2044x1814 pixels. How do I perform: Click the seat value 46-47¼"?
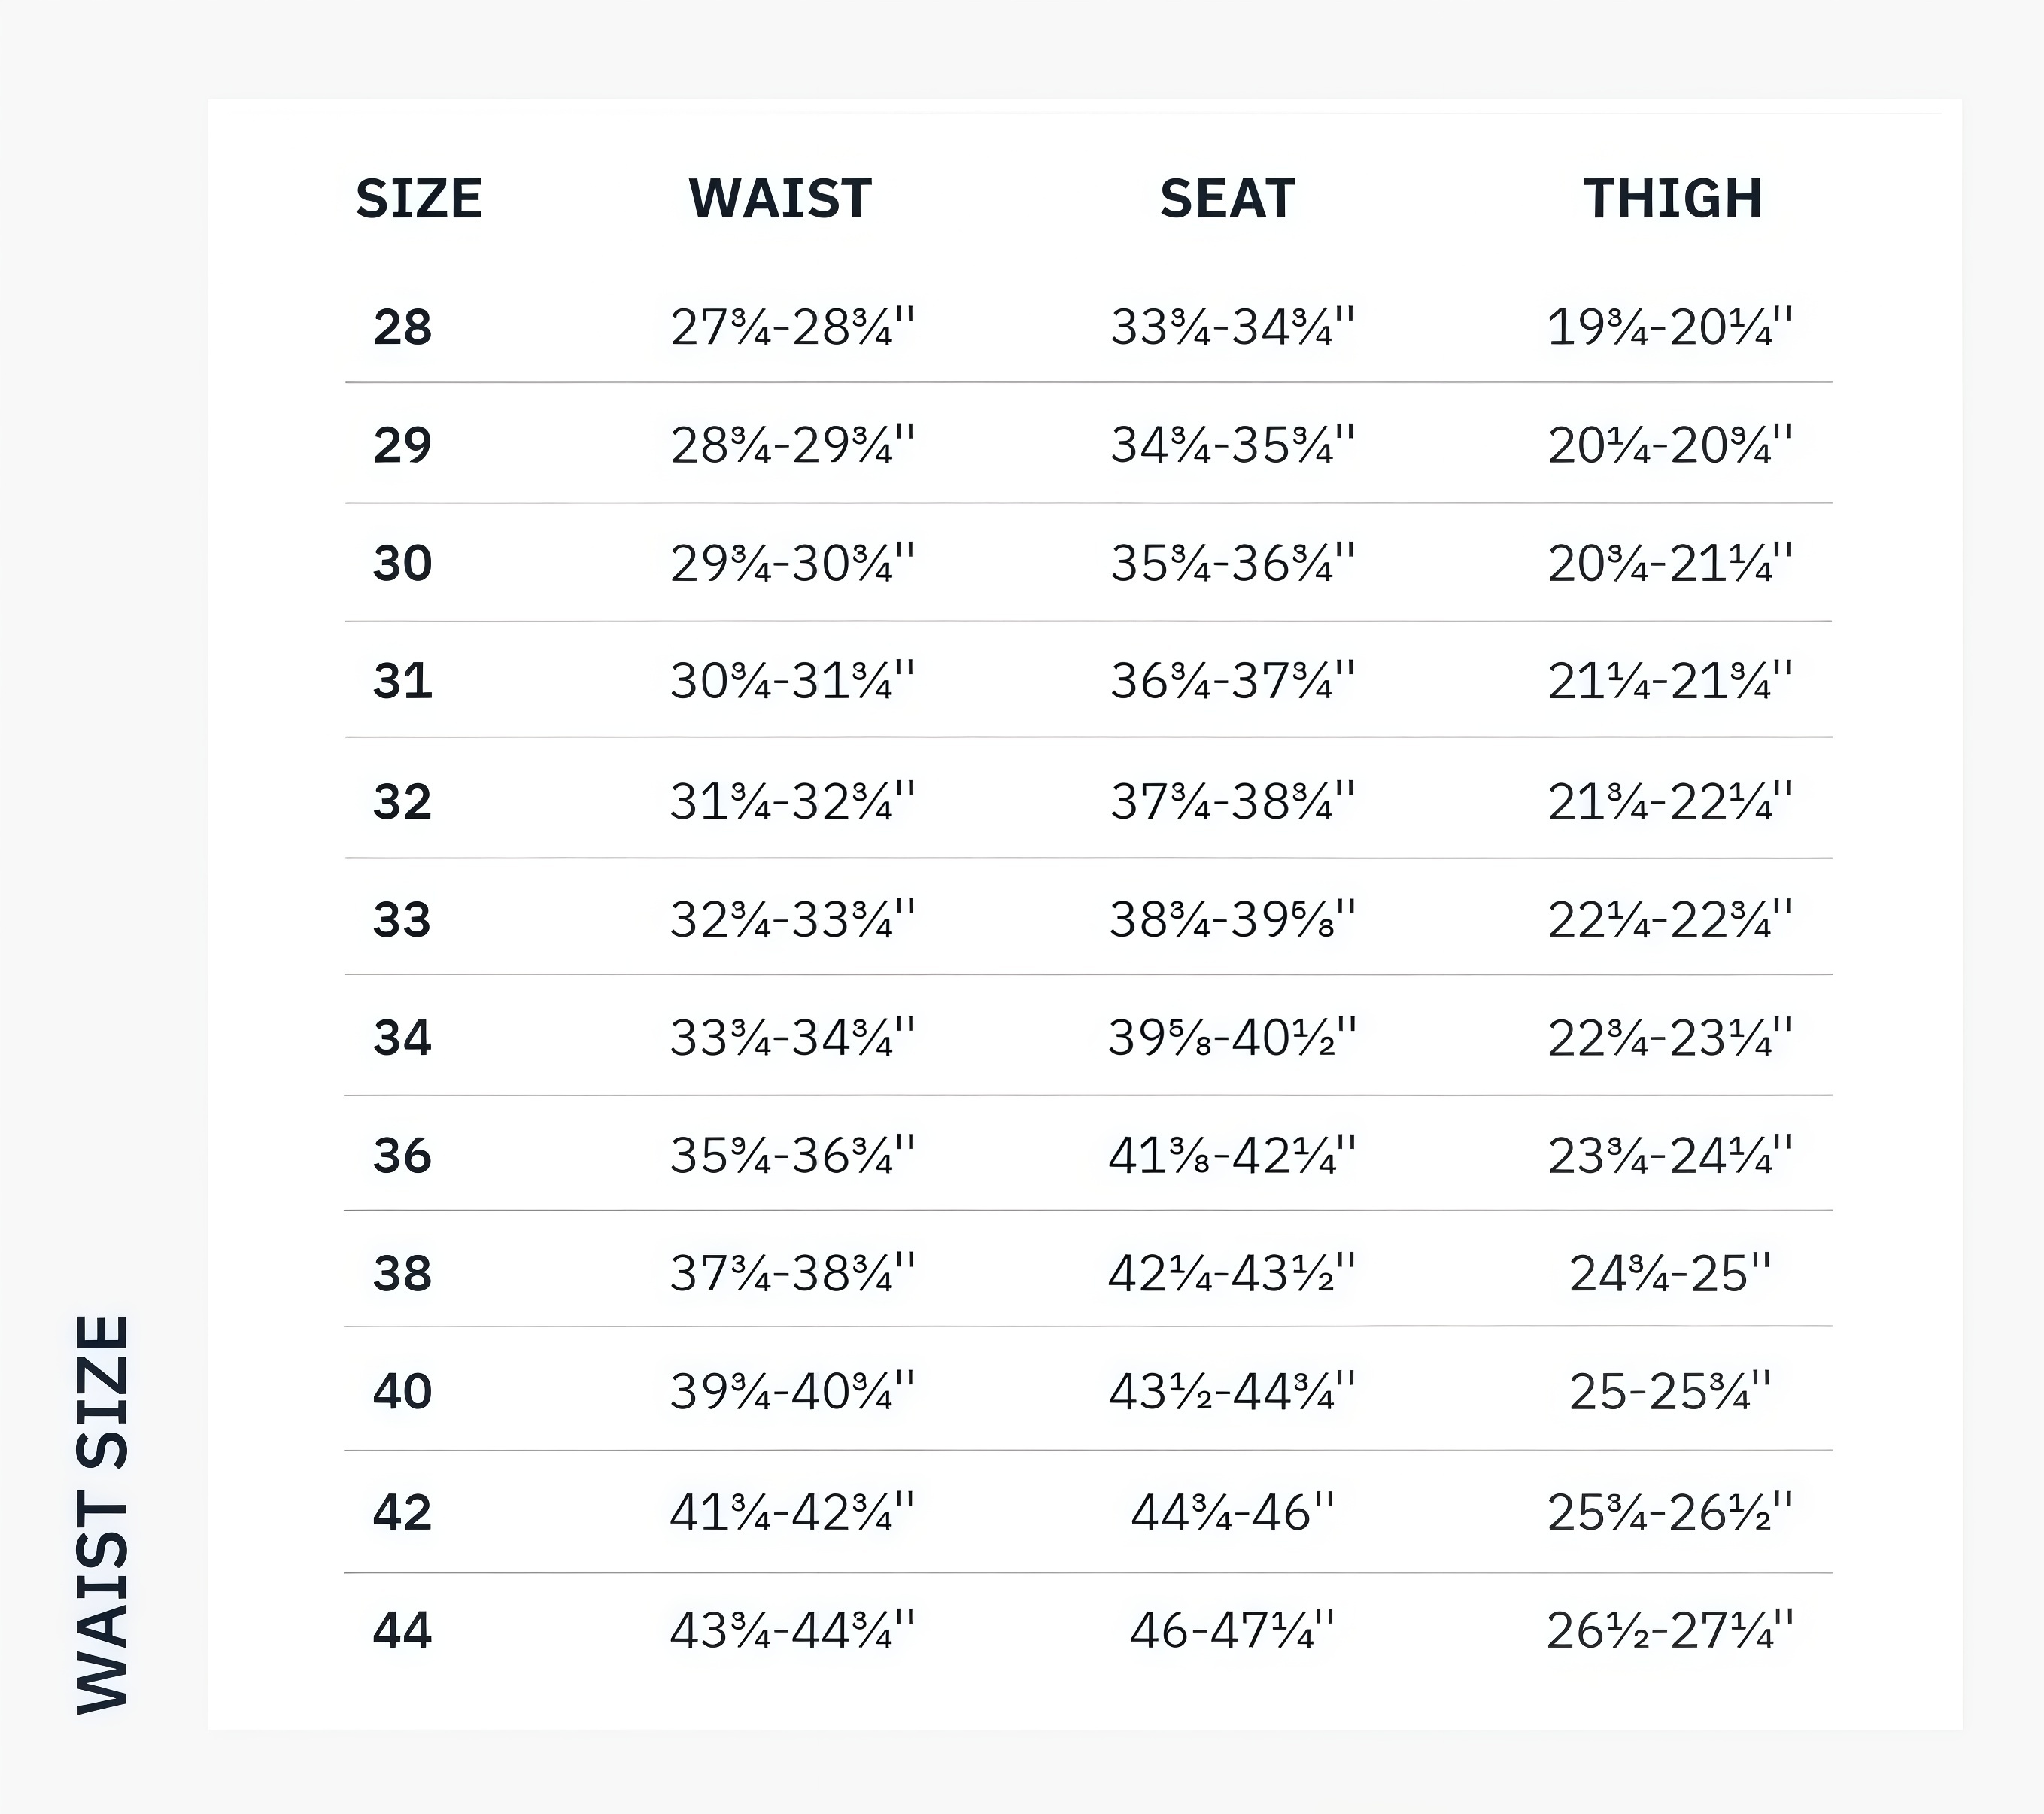[x=1232, y=1630]
